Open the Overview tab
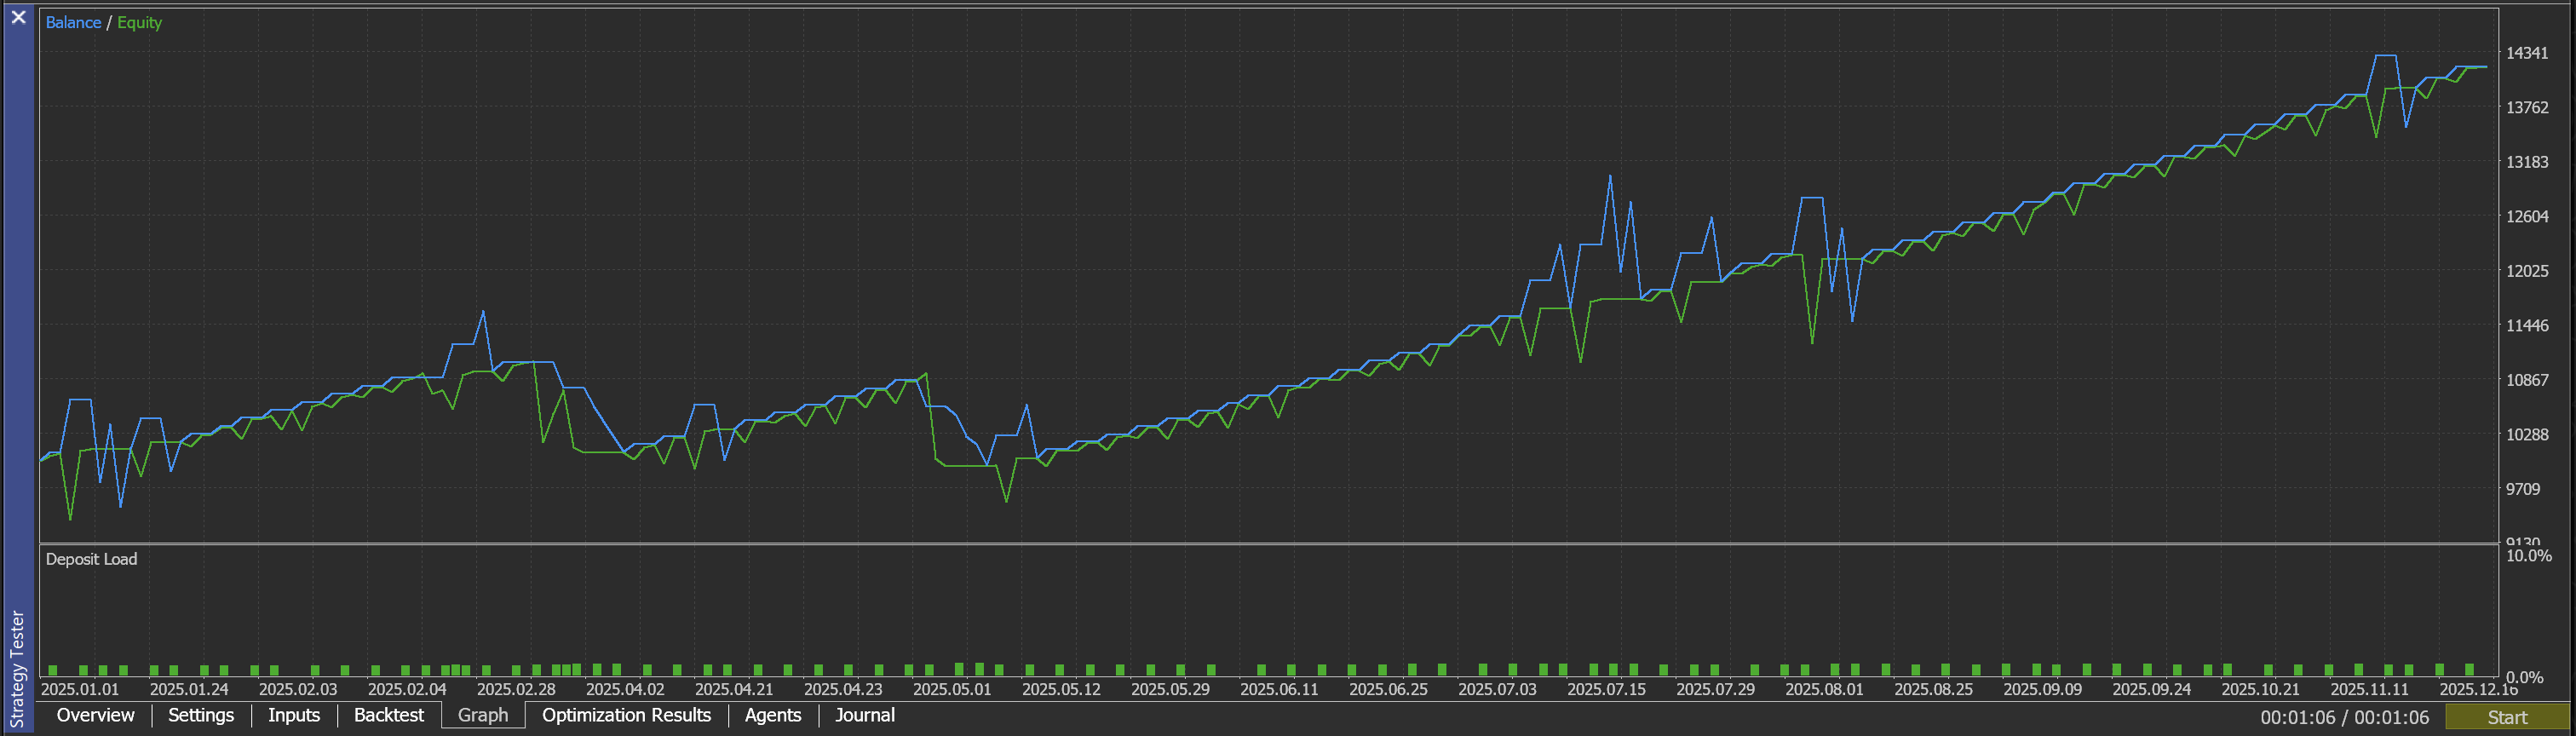This screenshot has height=736, width=2576. tap(95, 715)
